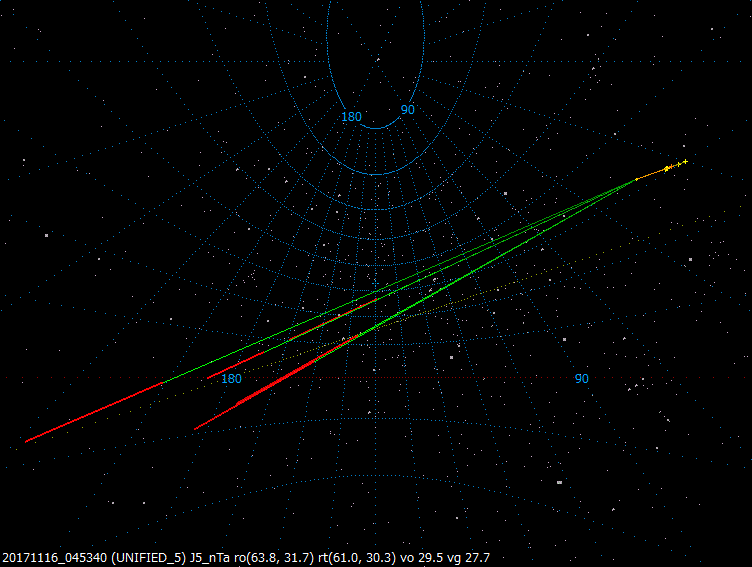Image resolution: width=752 pixels, height=567 pixels.
Task: Select the leftmost long red meteor trail
Action: click(94, 412)
